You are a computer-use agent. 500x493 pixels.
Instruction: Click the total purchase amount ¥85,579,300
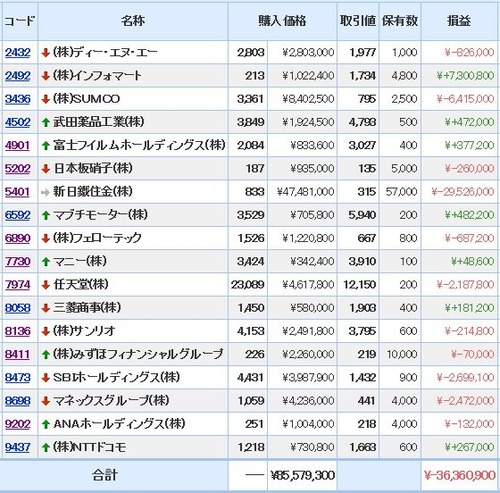303,475
